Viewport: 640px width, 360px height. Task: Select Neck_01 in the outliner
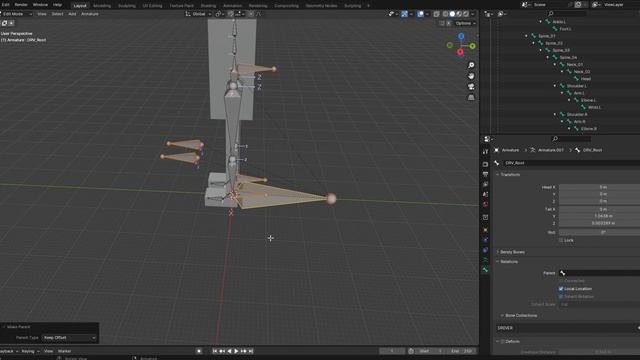point(575,64)
